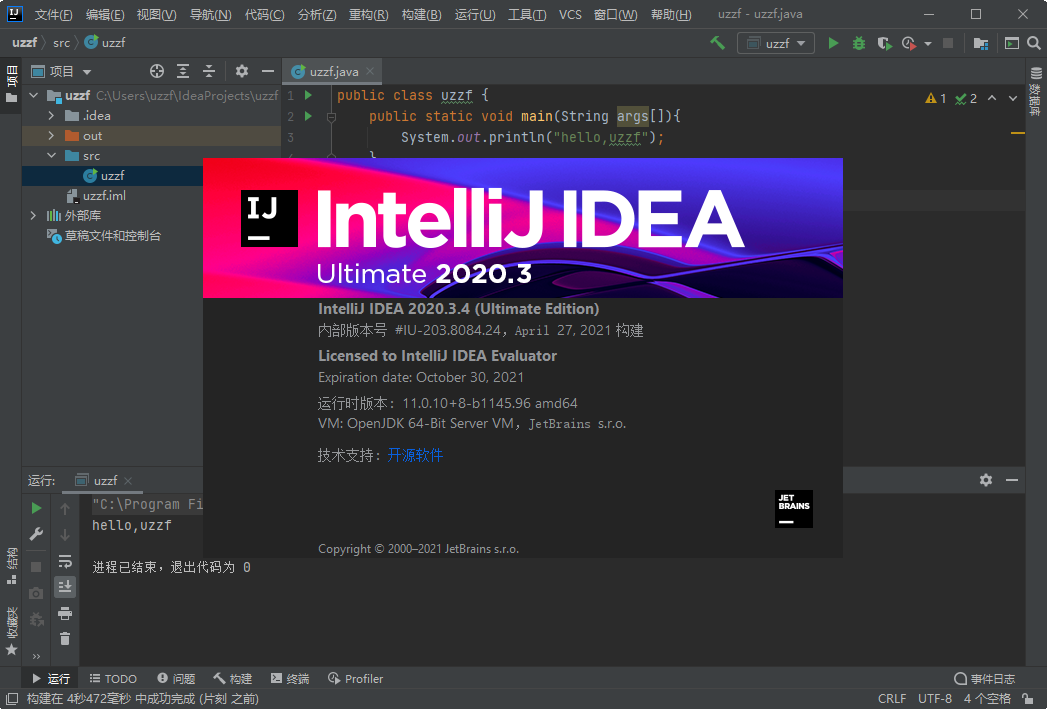Open the 事件日志 button
Image resolution: width=1047 pixels, height=709 pixels.
coord(985,679)
